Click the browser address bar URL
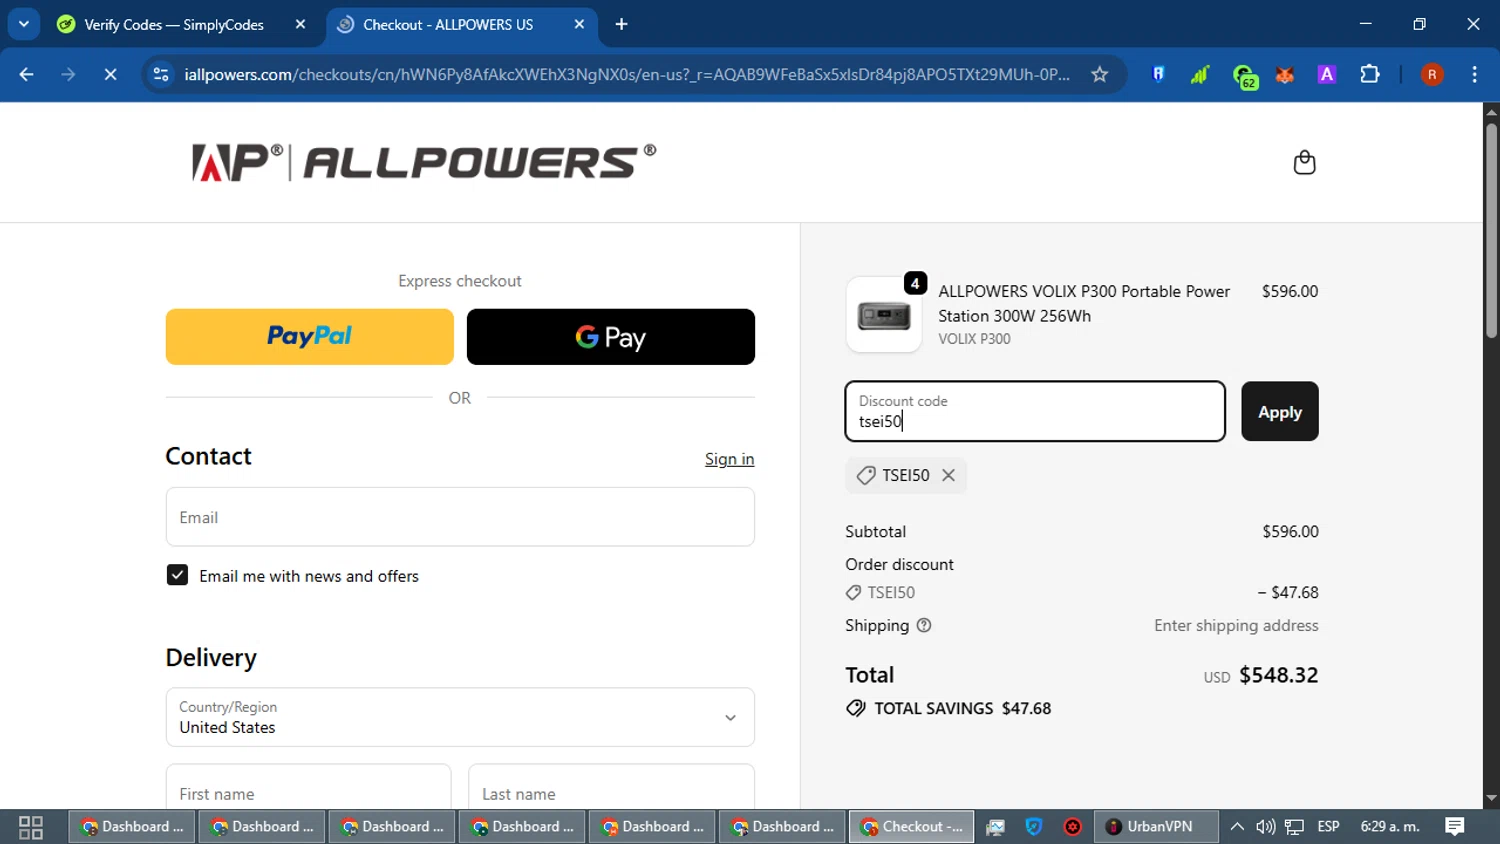The width and height of the screenshot is (1500, 844). 627,74
